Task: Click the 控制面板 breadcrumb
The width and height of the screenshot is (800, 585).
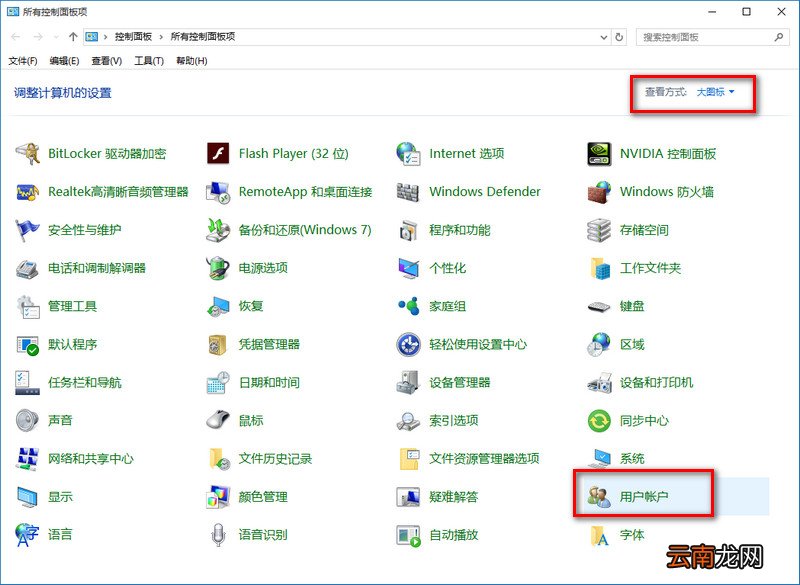Action: tap(133, 37)
